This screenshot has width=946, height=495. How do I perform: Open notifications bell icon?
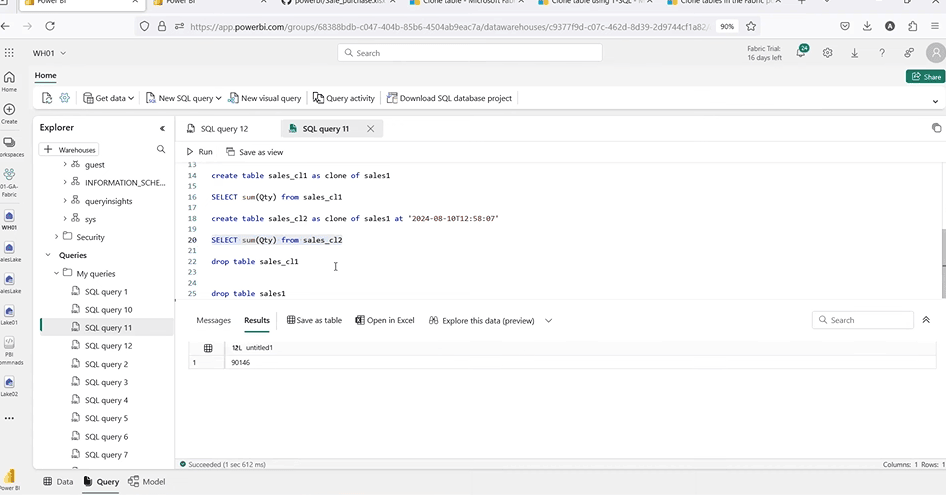coord(801,53)
